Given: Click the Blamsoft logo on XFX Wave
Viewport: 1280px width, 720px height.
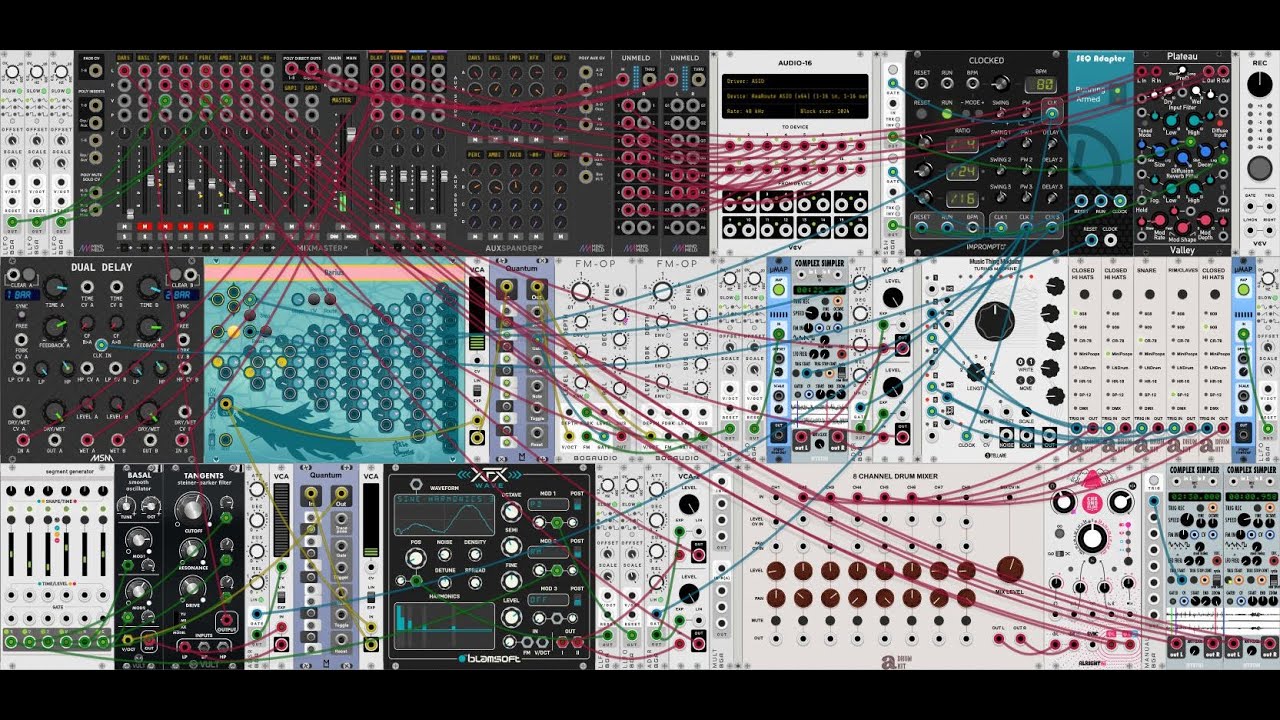Looking at the screenshot, I should click(489, 659).
